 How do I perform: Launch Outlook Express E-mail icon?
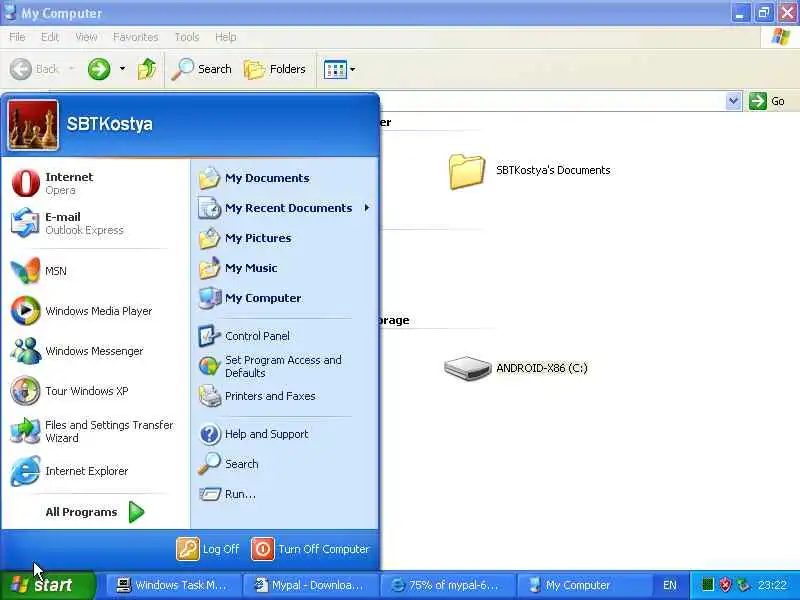coord(24,223)
